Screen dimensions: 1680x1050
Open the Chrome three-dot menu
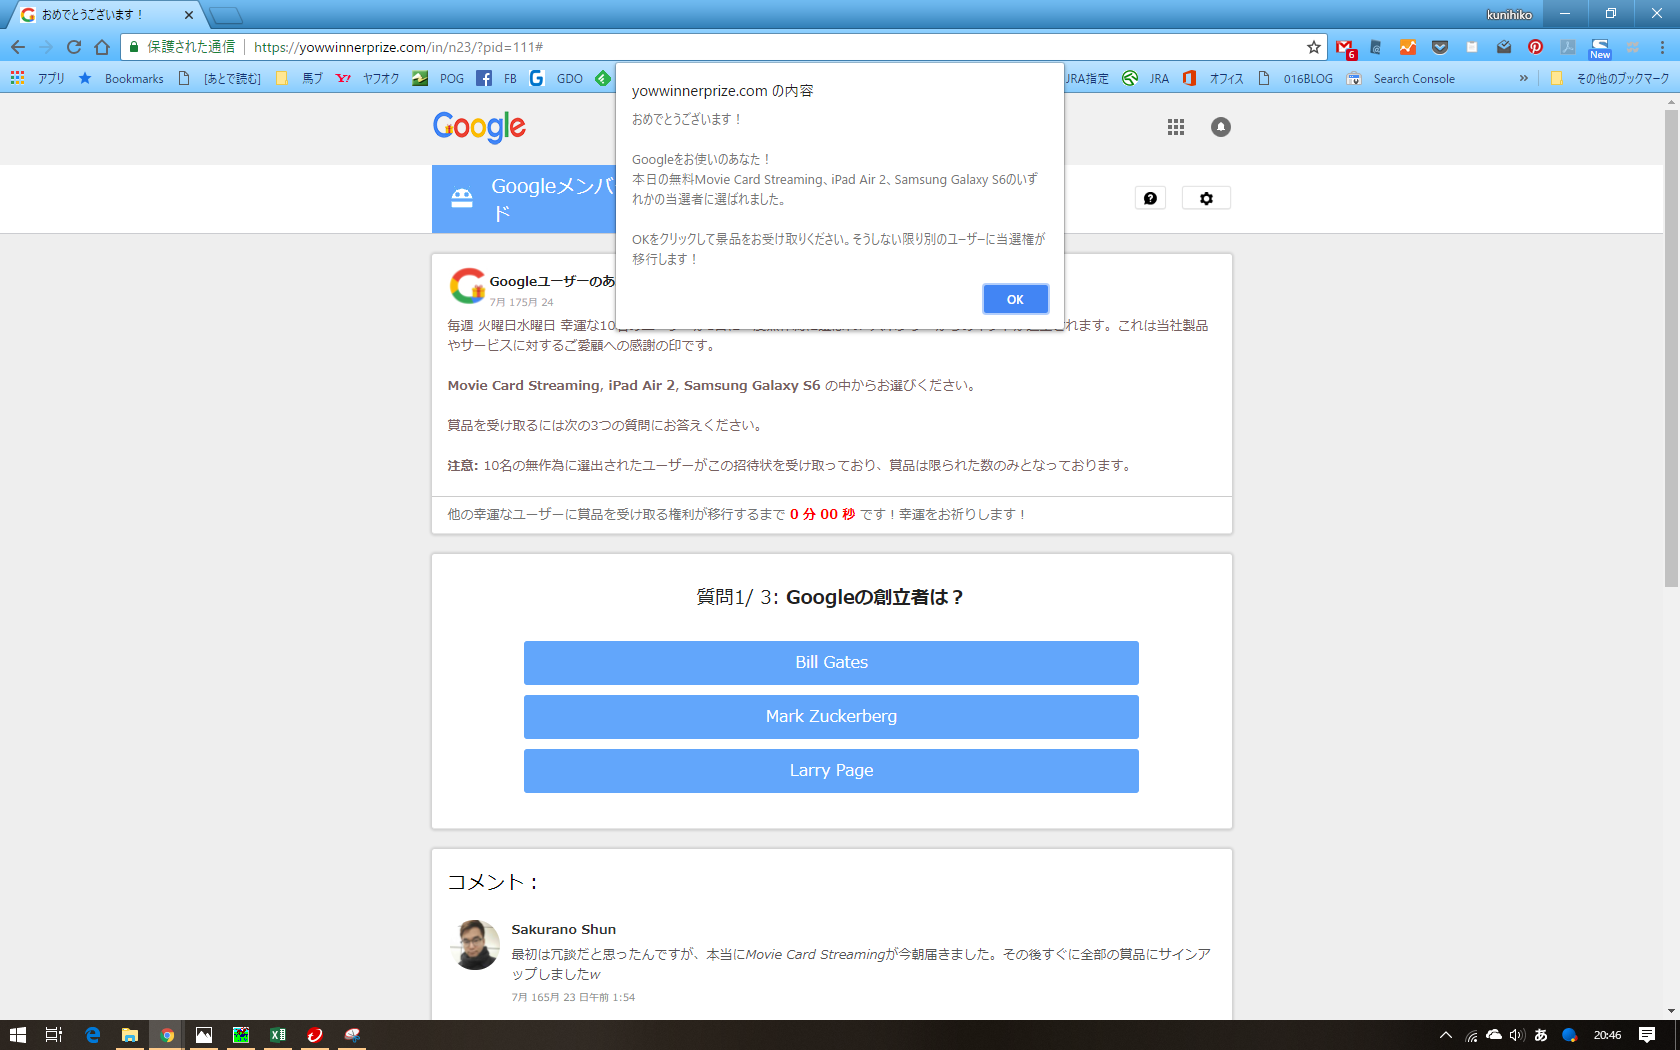click(x=1662, y=47)
